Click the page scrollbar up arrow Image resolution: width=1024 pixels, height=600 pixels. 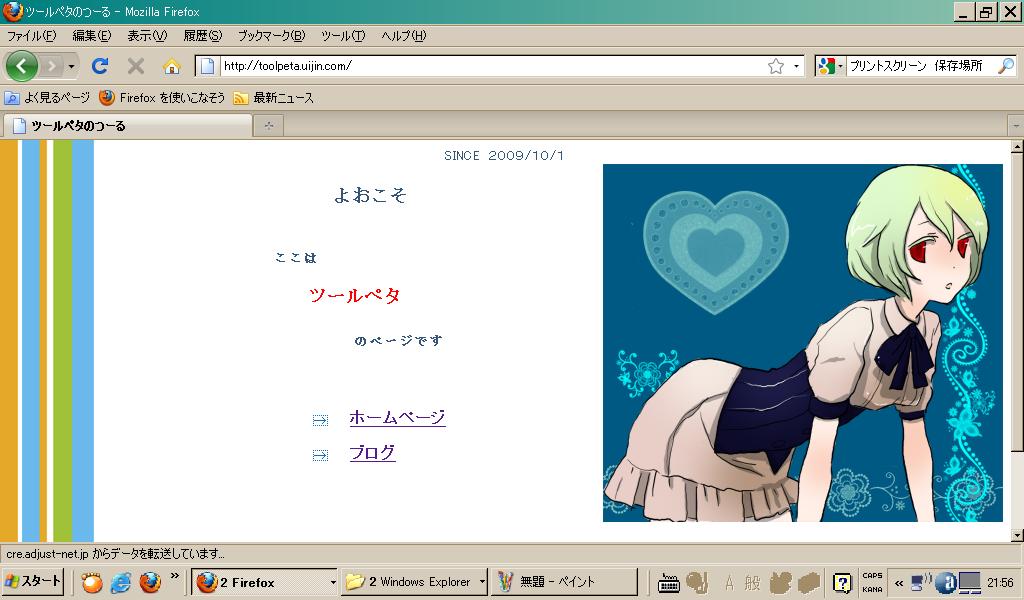(x=1017, y=147)
